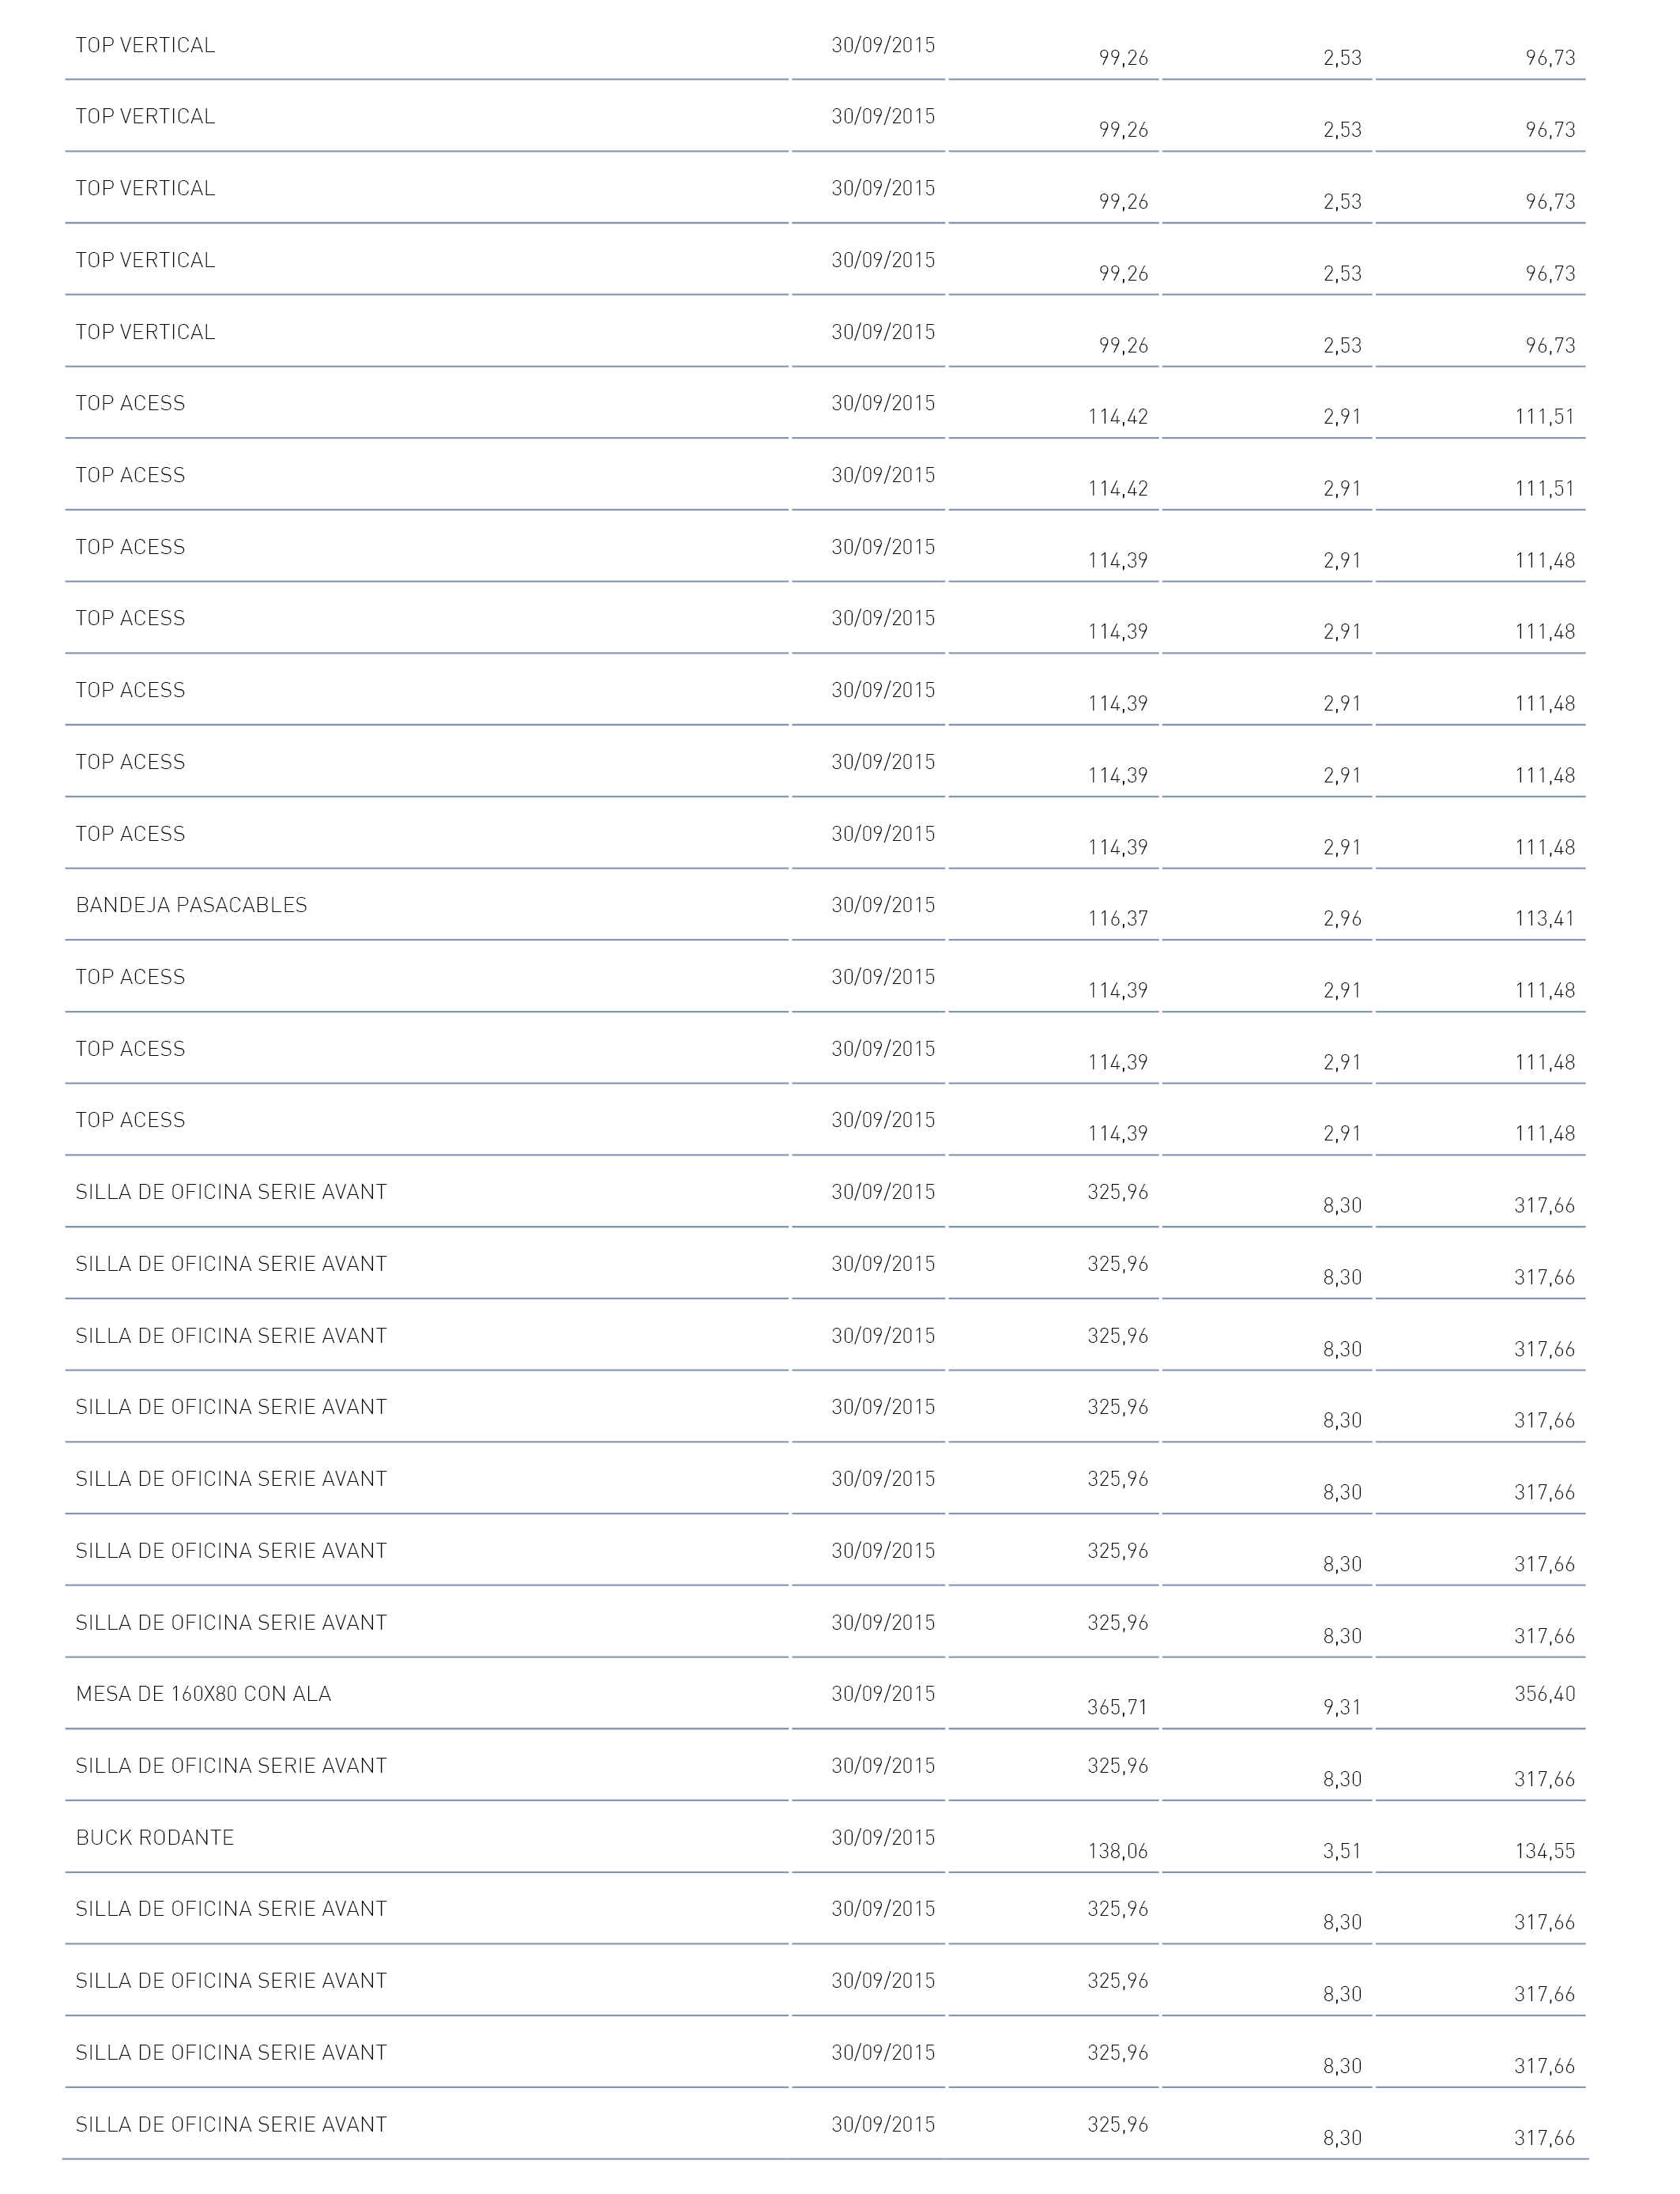Click the 138,06 value for BUCK RODANTE
The image size is (1680, 2194).
(x=1117, y=1851)
